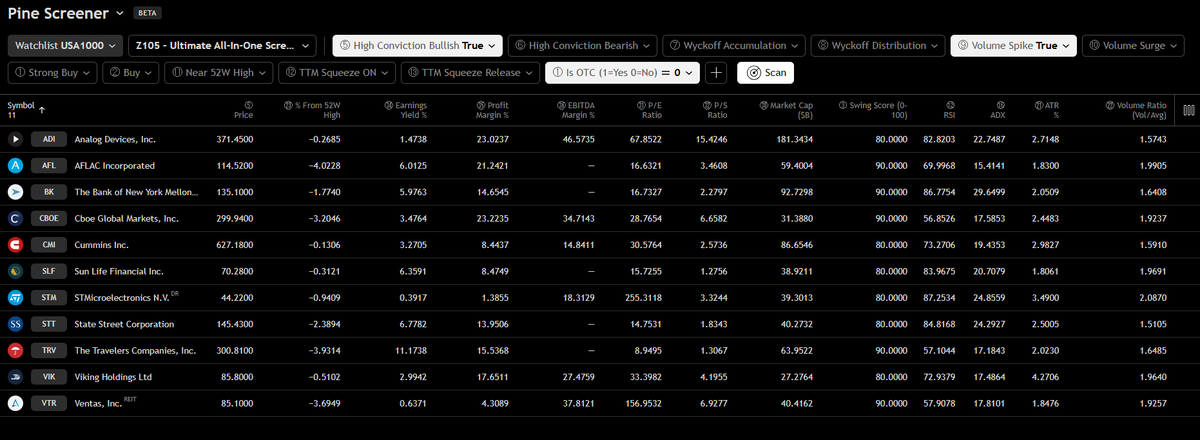Click price value 371.4500
1200x440 pixels.
click(235, 139)
